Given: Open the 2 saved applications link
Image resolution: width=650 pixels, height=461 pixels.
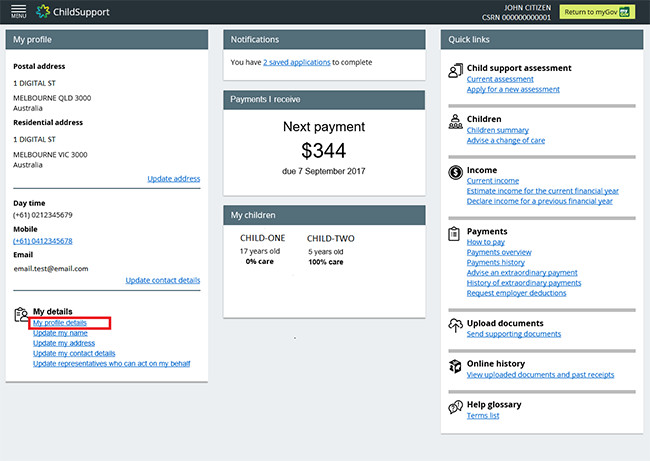Looking at the screenshot, I should tap(297, 62).
